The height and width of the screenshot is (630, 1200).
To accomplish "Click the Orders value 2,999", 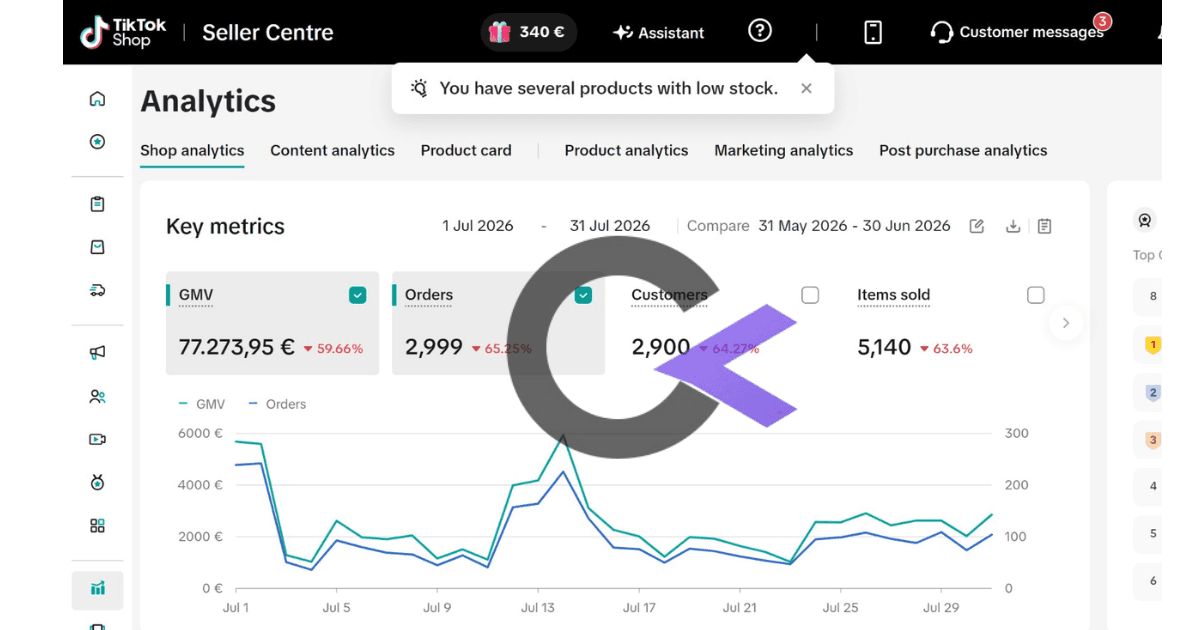I will (x=434, y=348).
